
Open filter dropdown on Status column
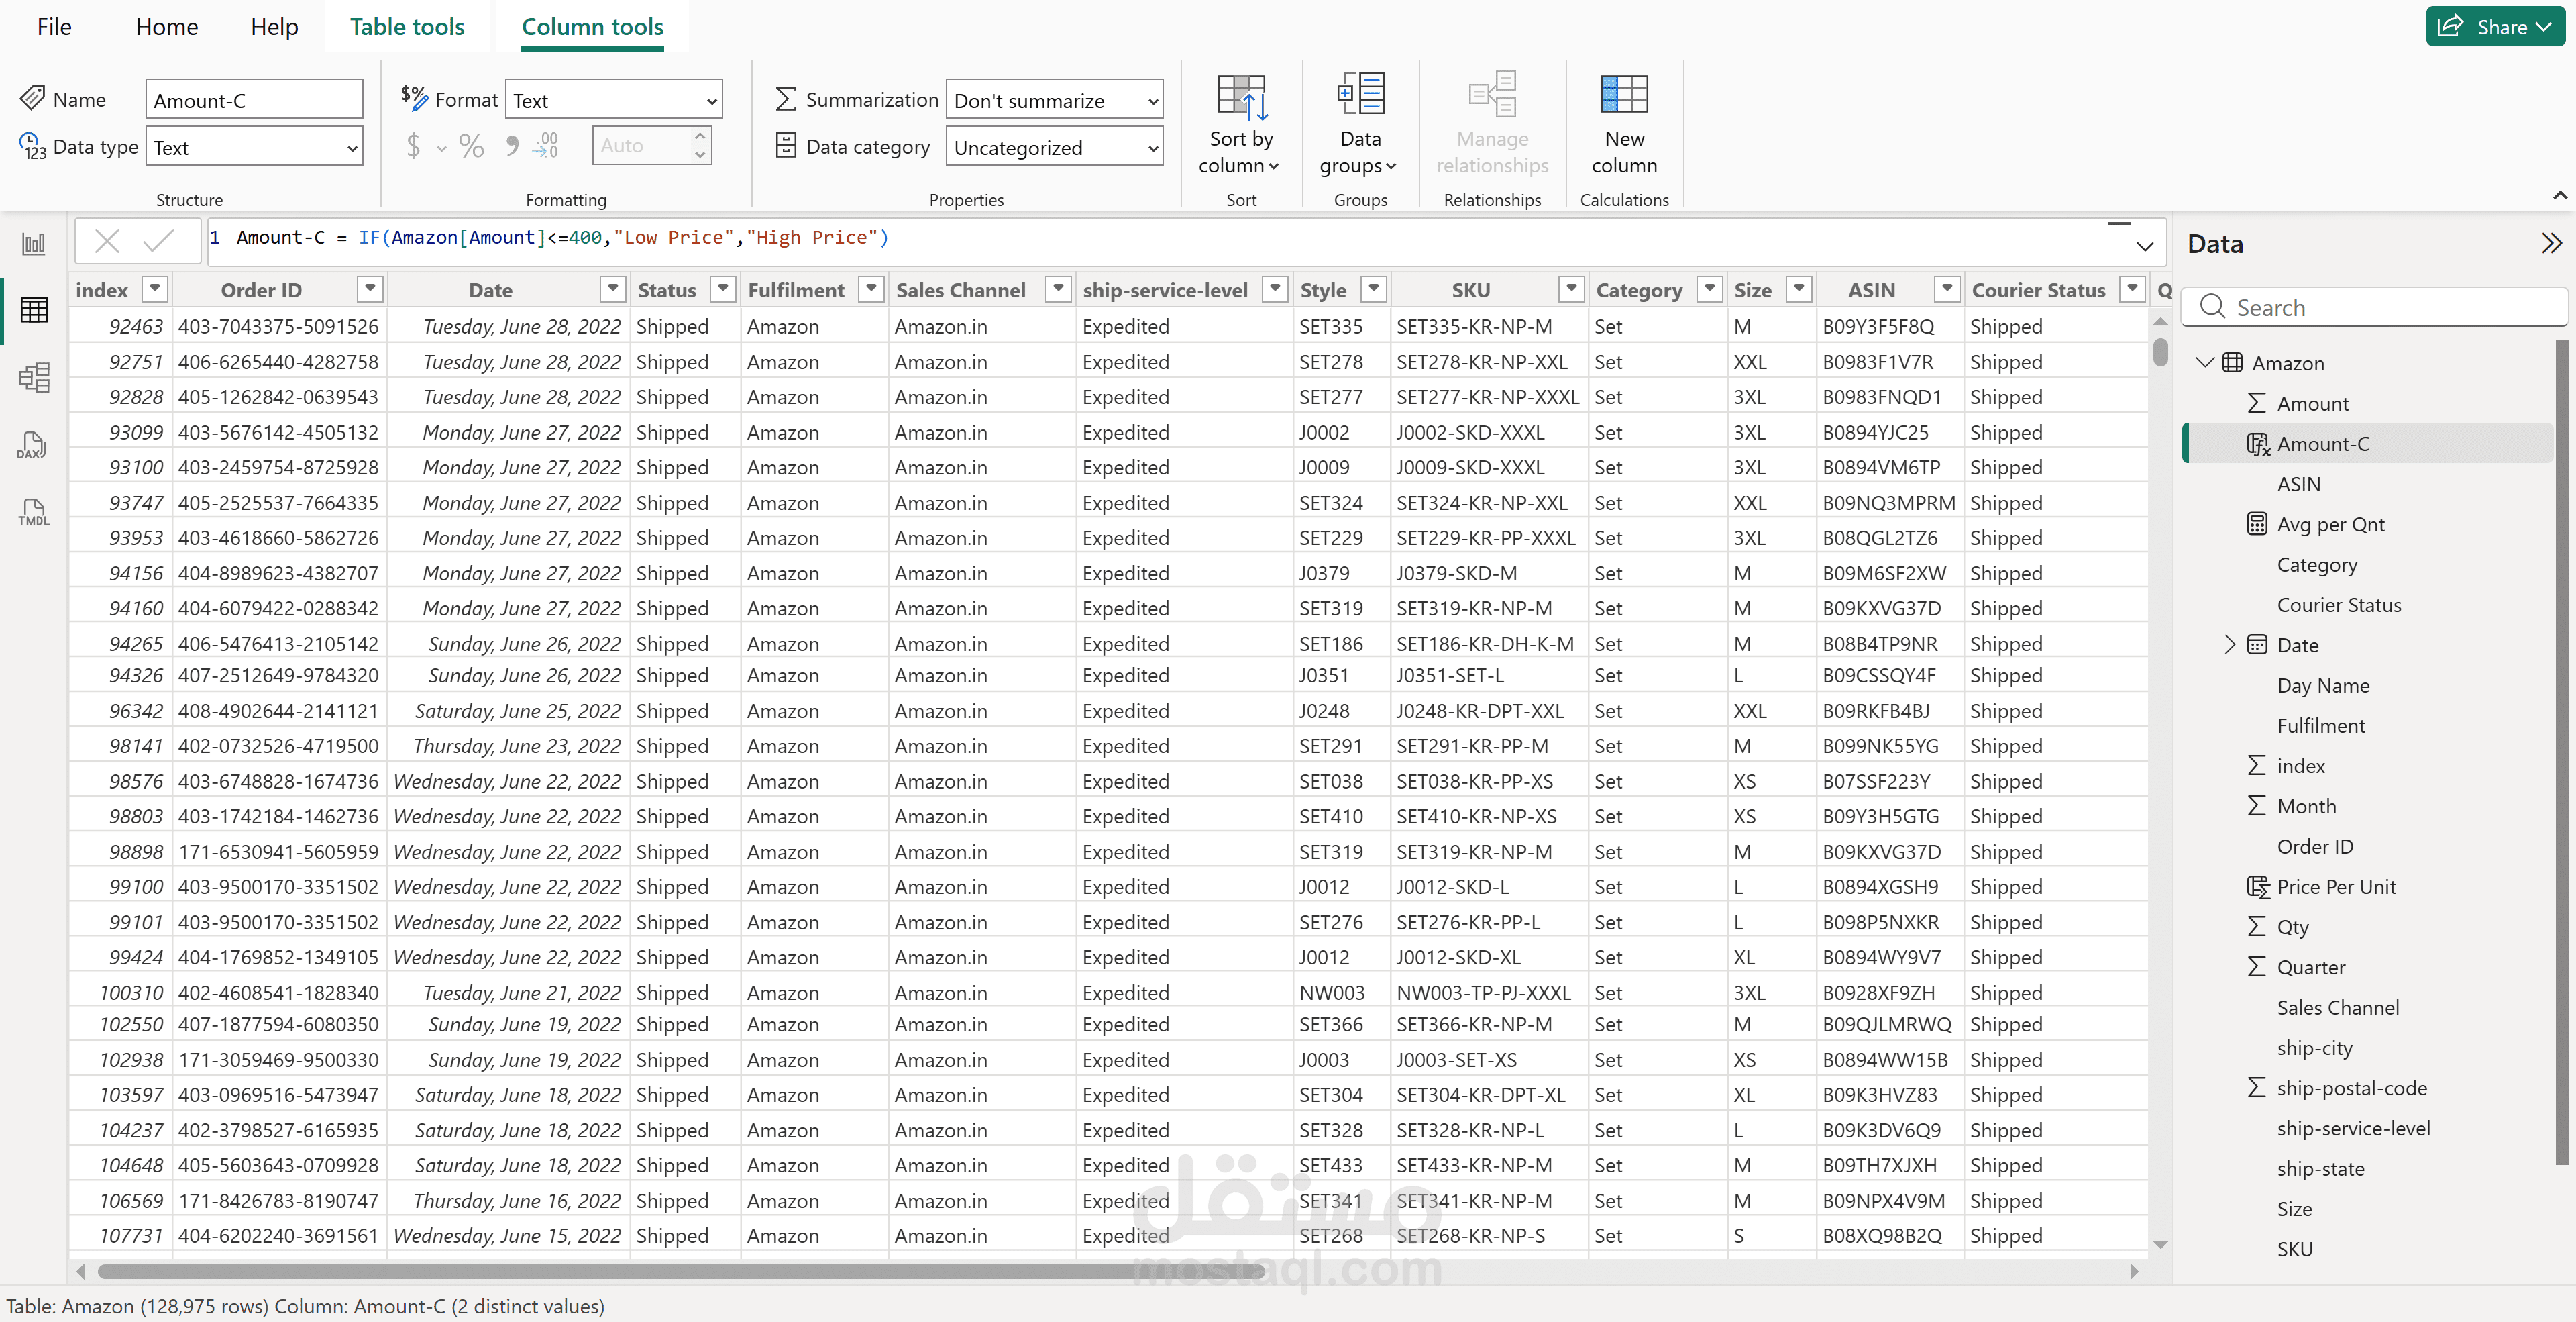722,289
